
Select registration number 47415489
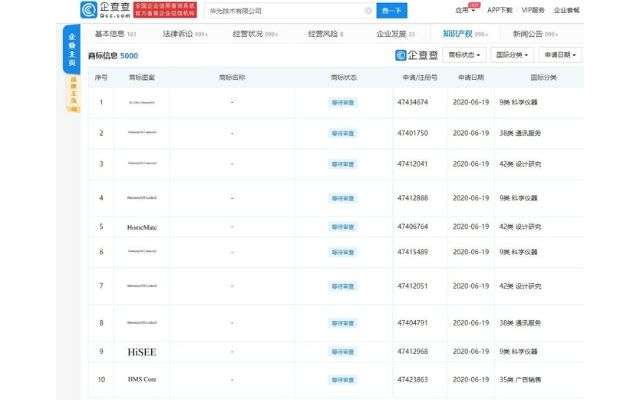pyautogui.click(x=413, y=252)
